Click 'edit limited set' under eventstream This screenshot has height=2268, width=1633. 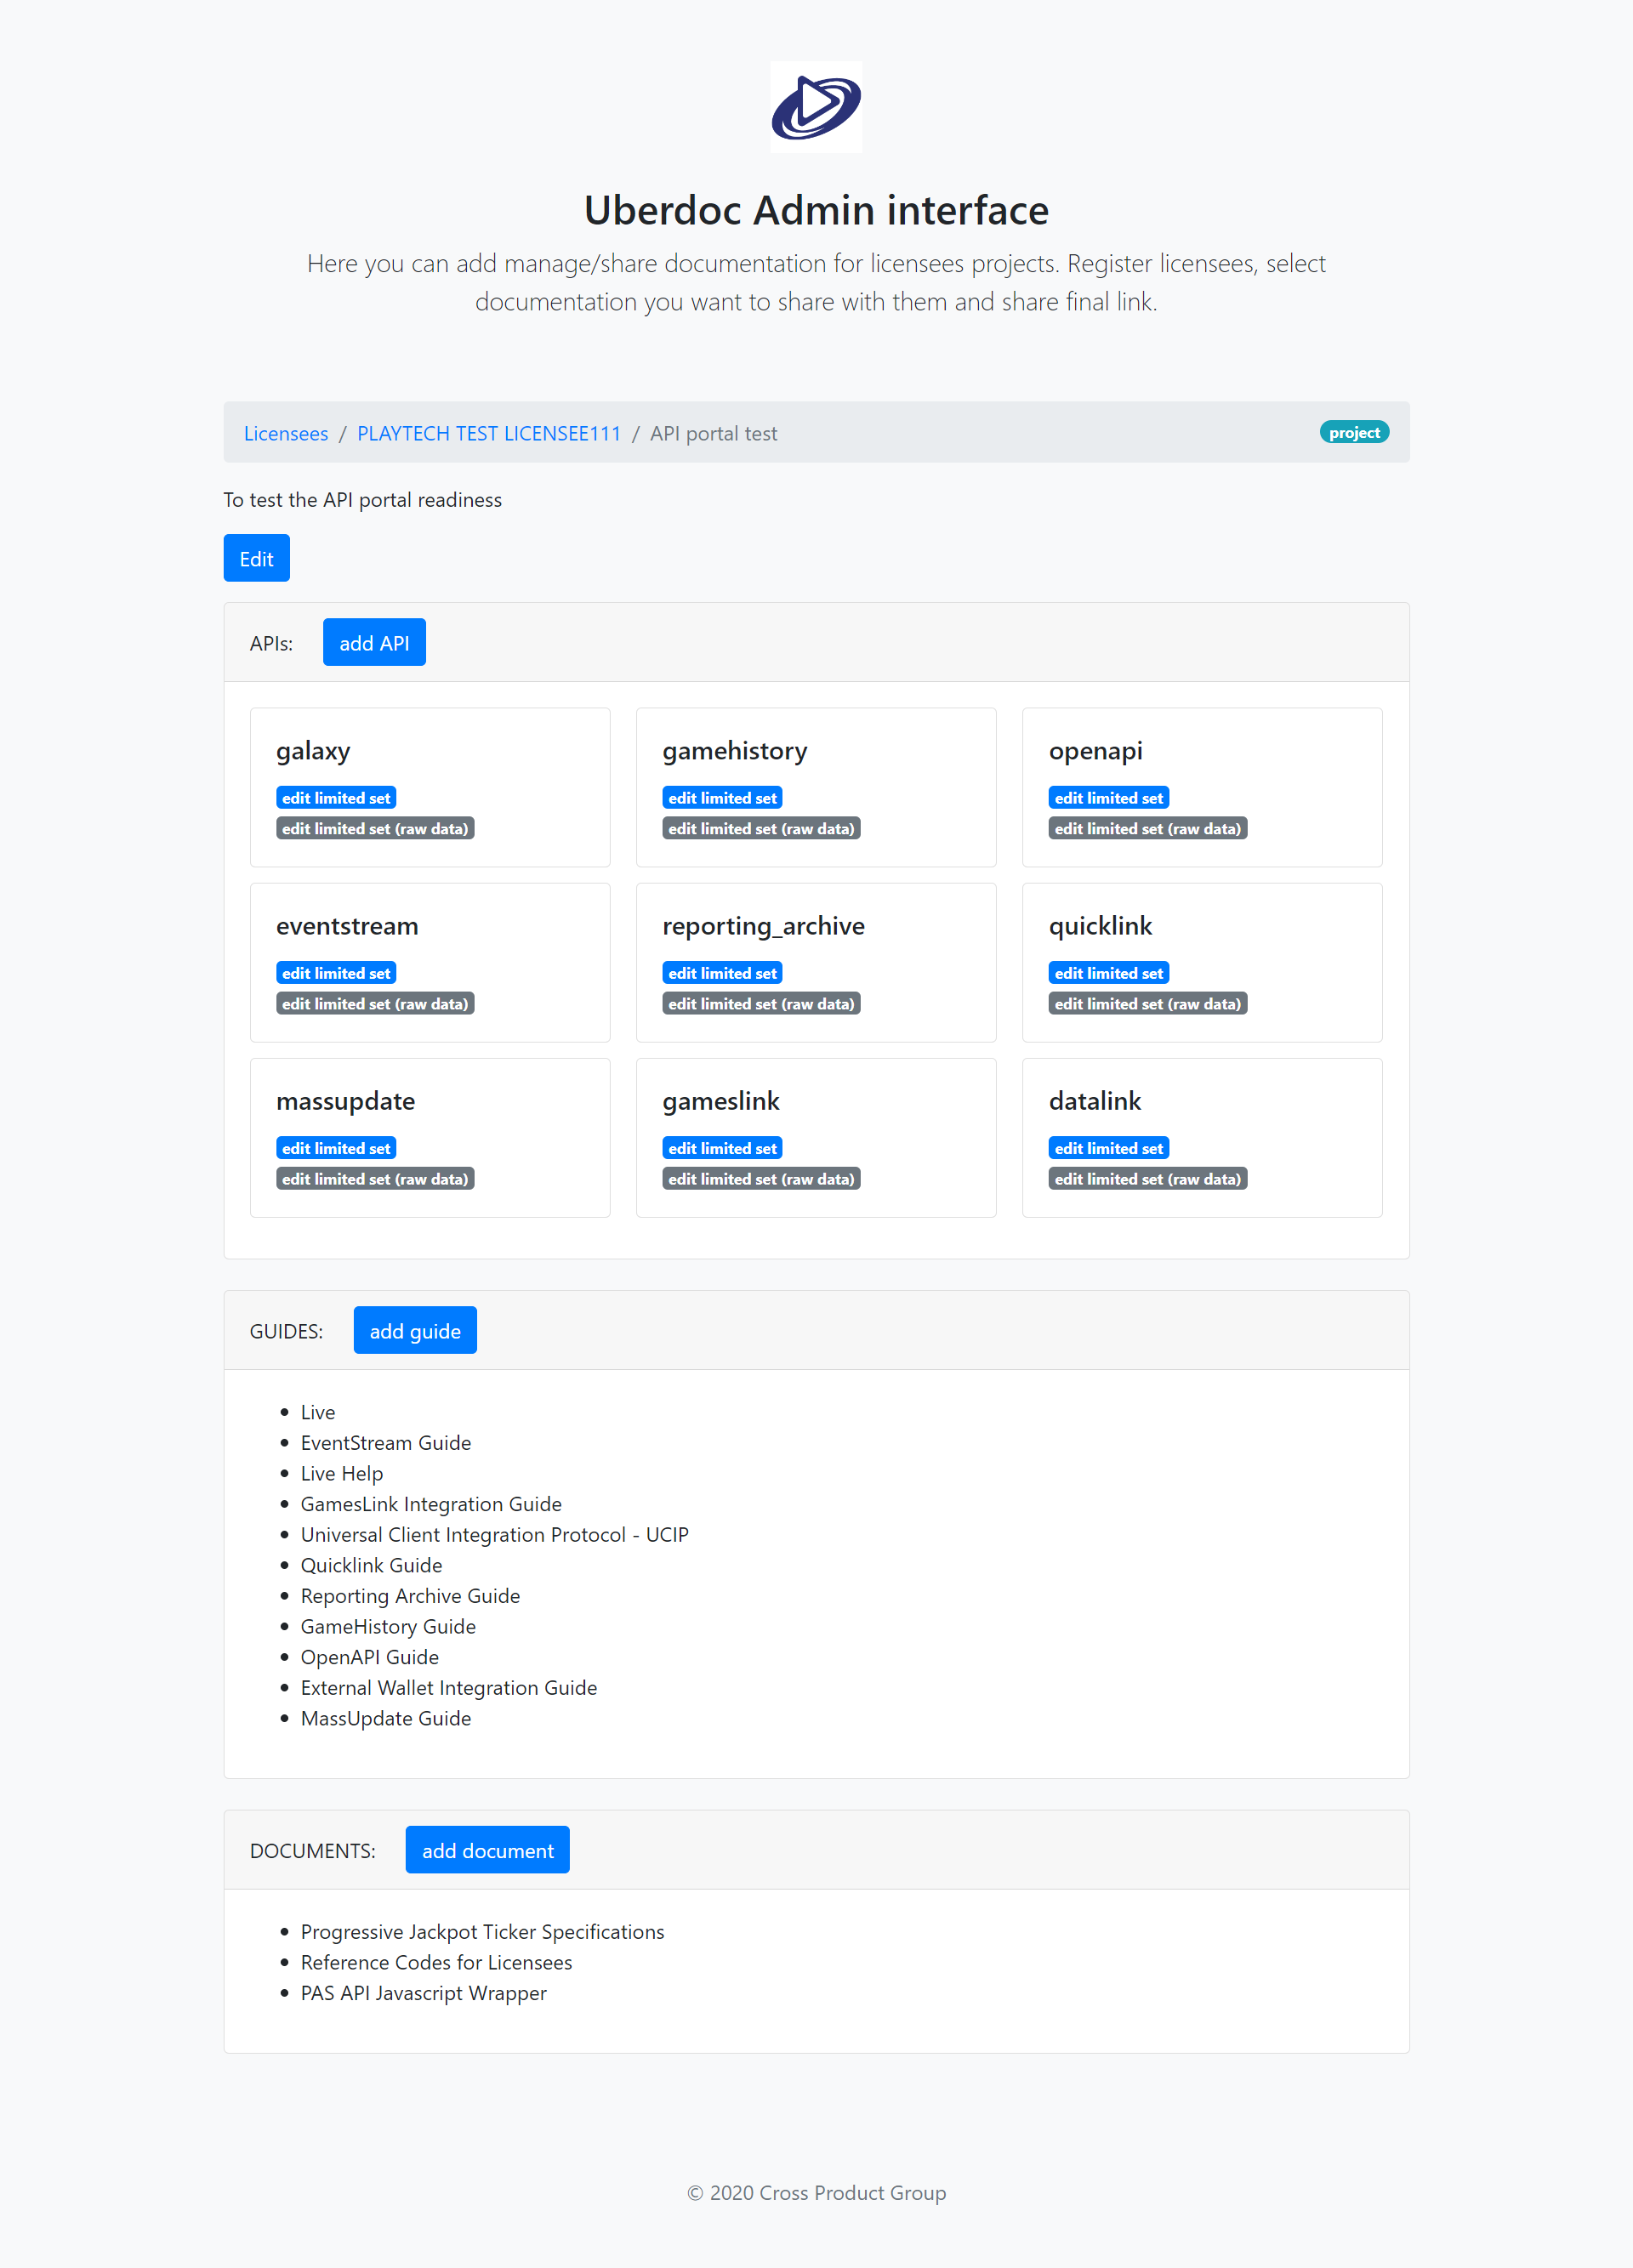click(336, 973)
